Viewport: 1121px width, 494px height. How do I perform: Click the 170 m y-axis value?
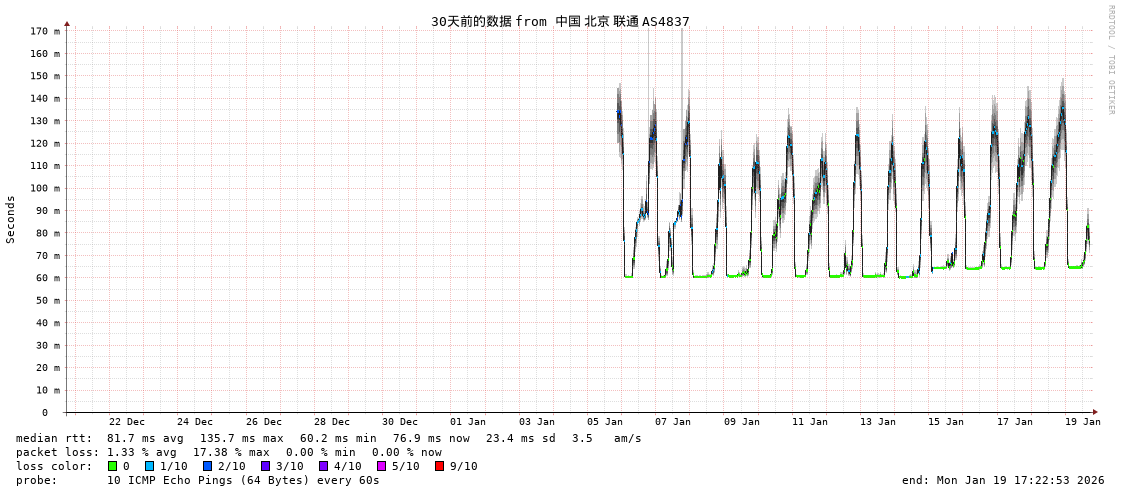46,31
